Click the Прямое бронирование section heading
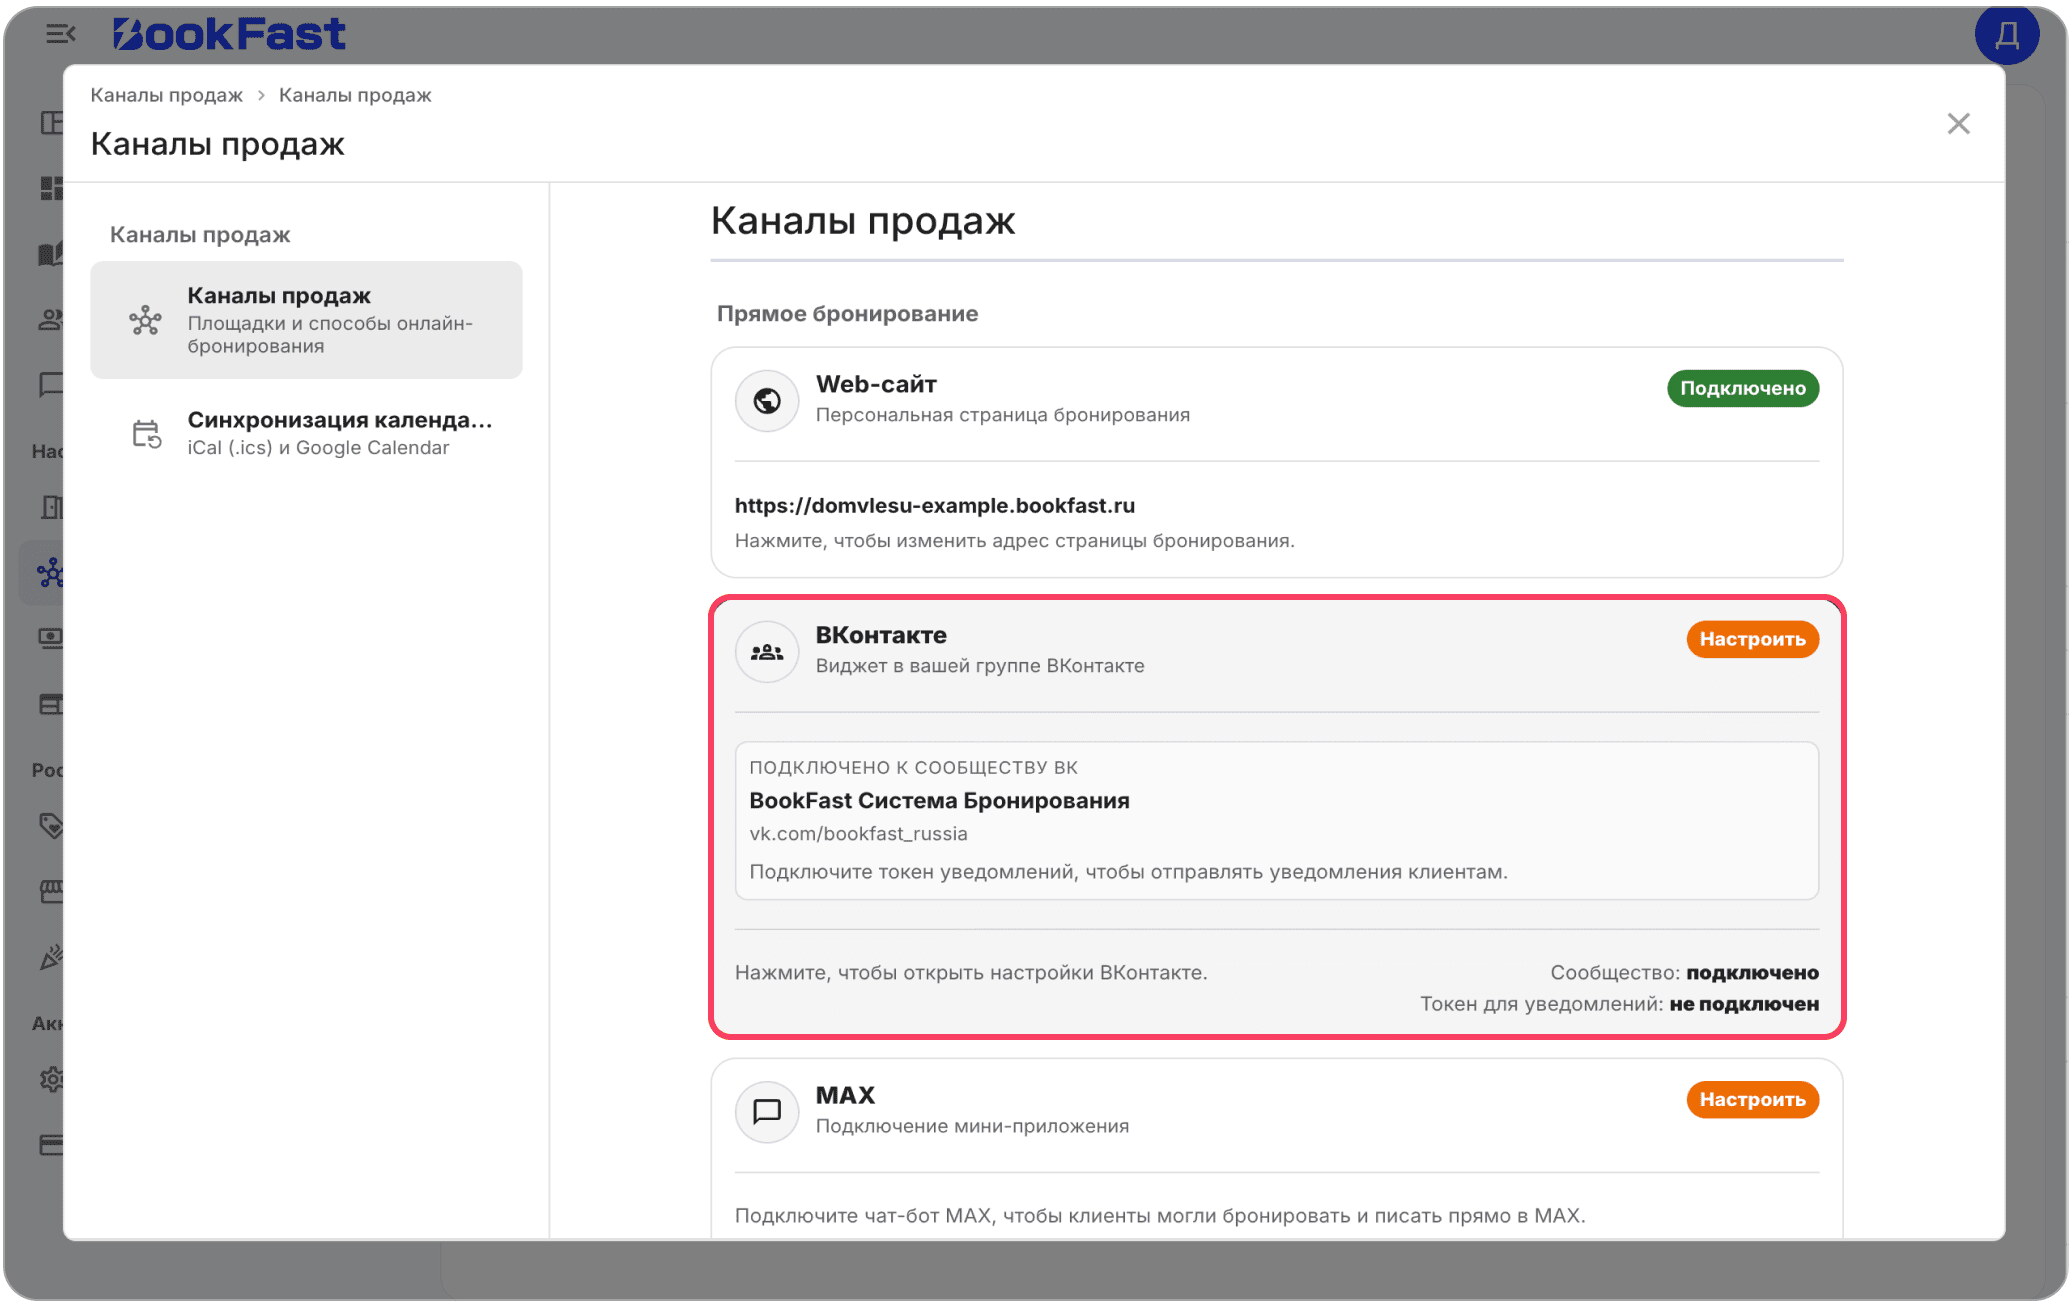 (847, 314)
